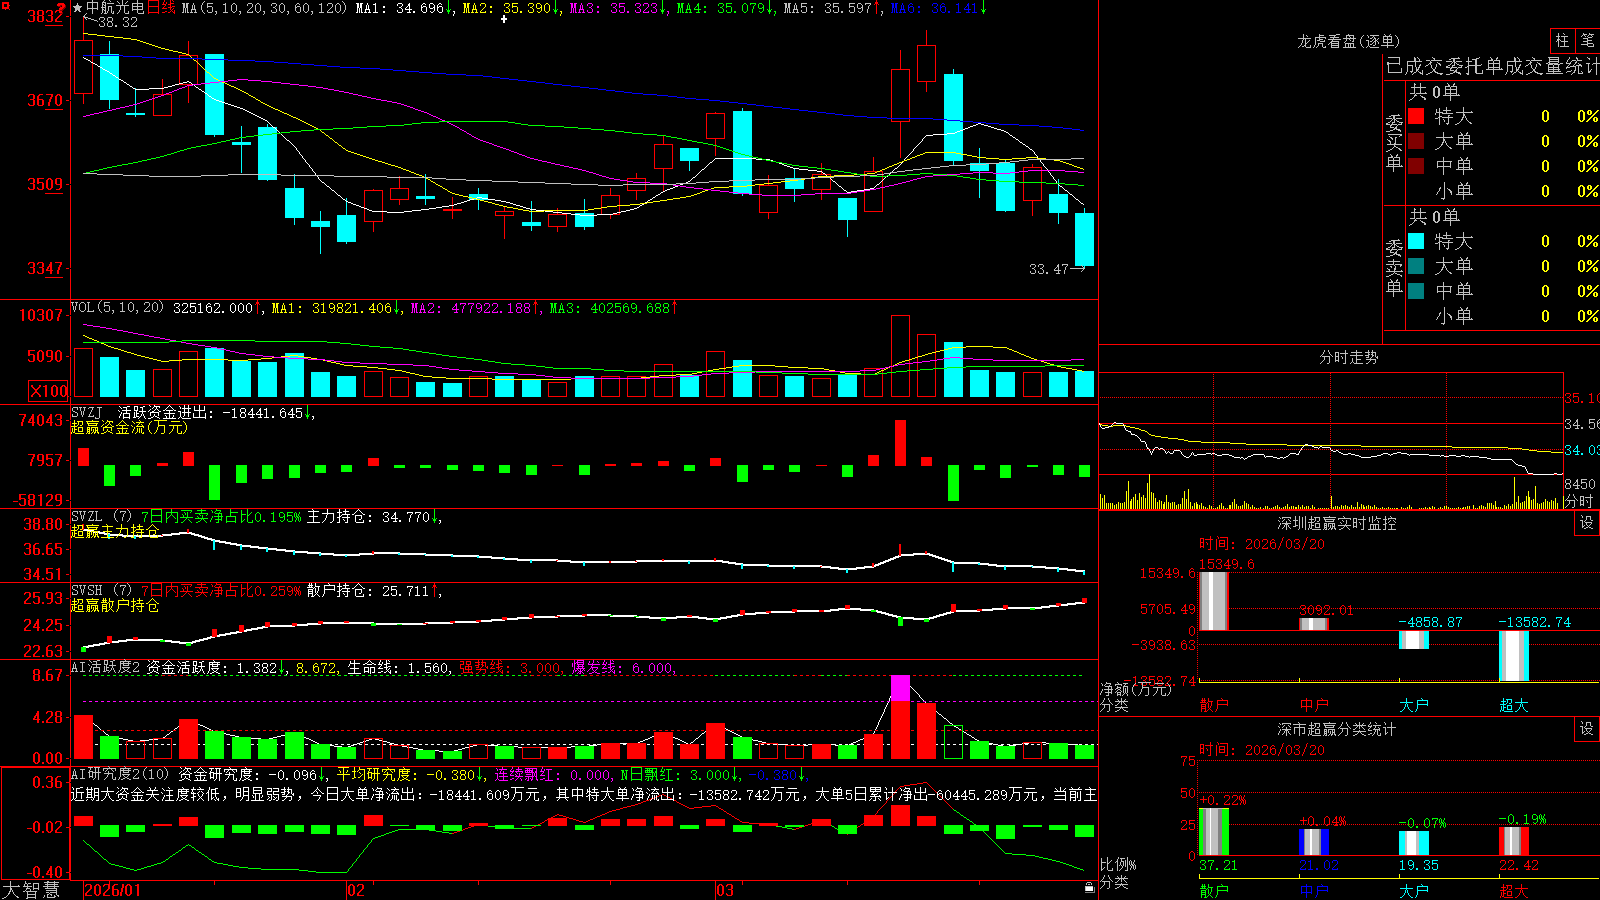Click the red question mark icon
1600x900 pixels.
(x=62, y=10)
